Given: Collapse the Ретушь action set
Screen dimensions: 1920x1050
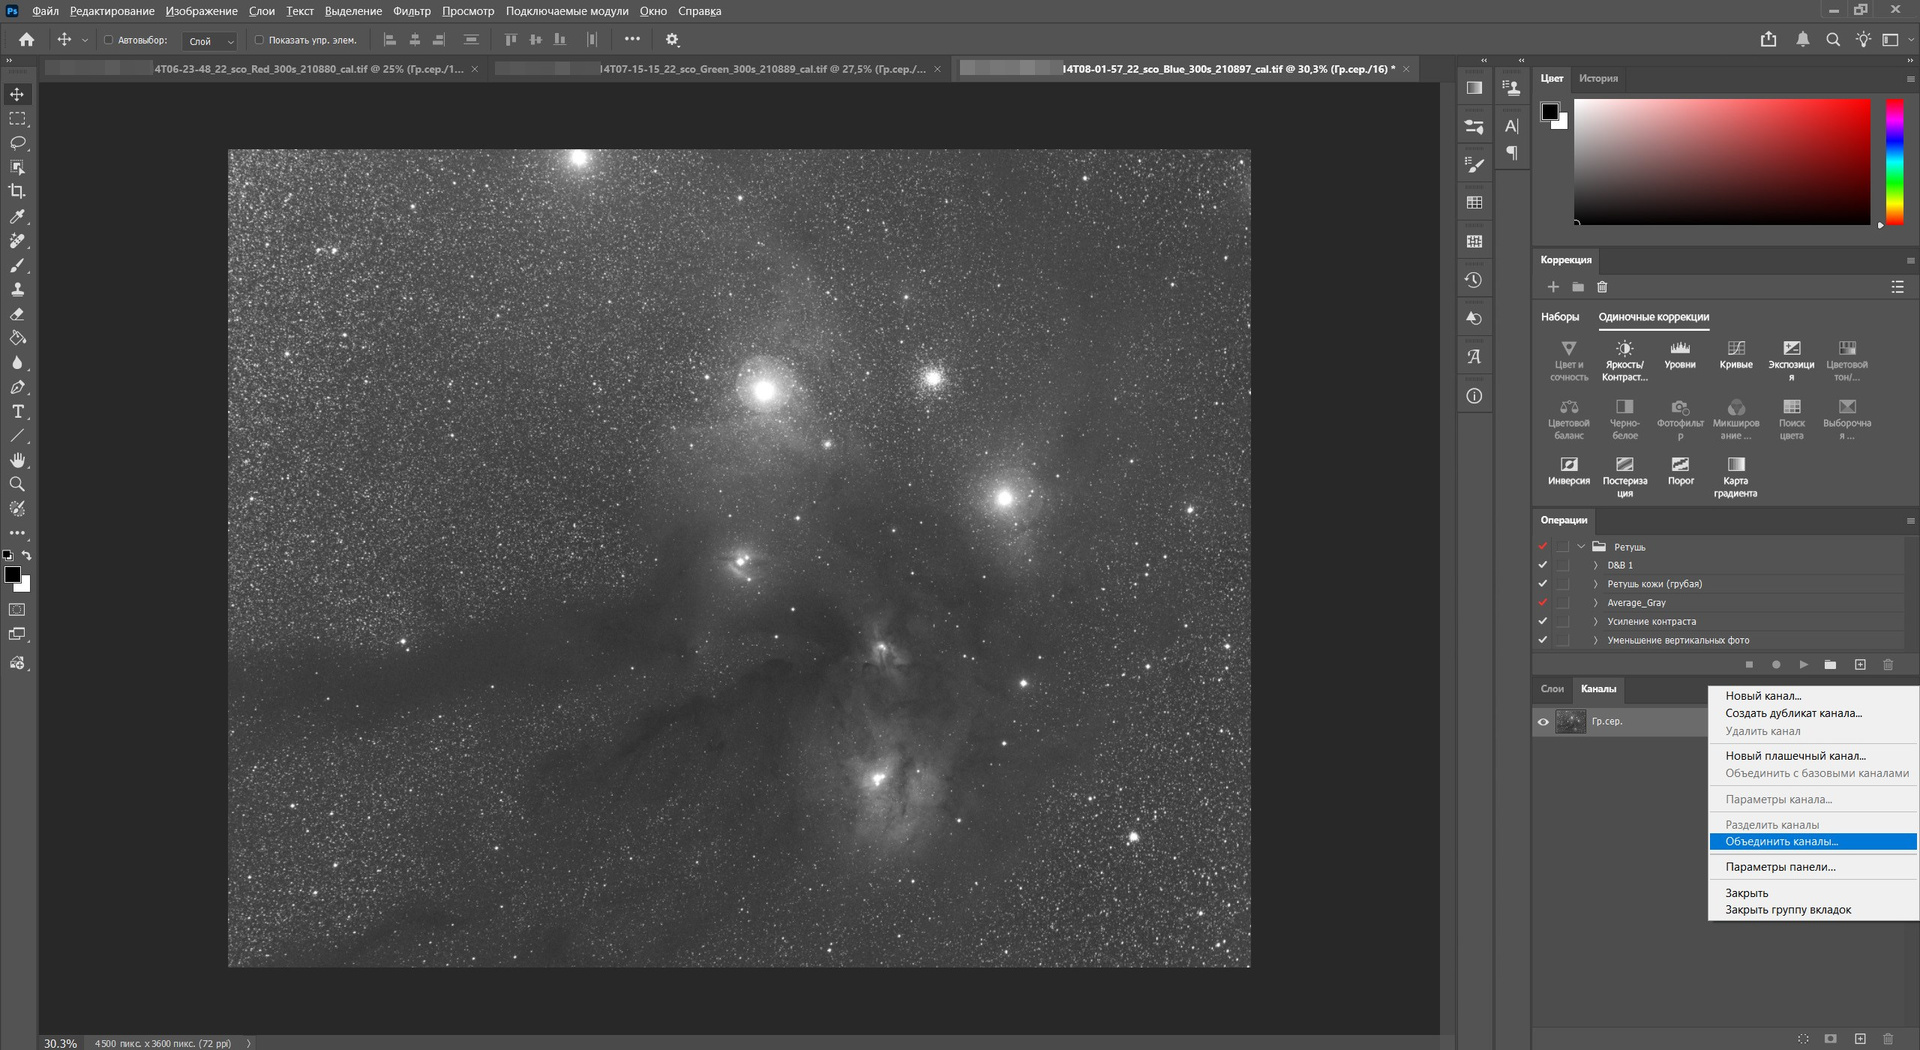Looking at the screenshot, I should tap(1581, 547).
